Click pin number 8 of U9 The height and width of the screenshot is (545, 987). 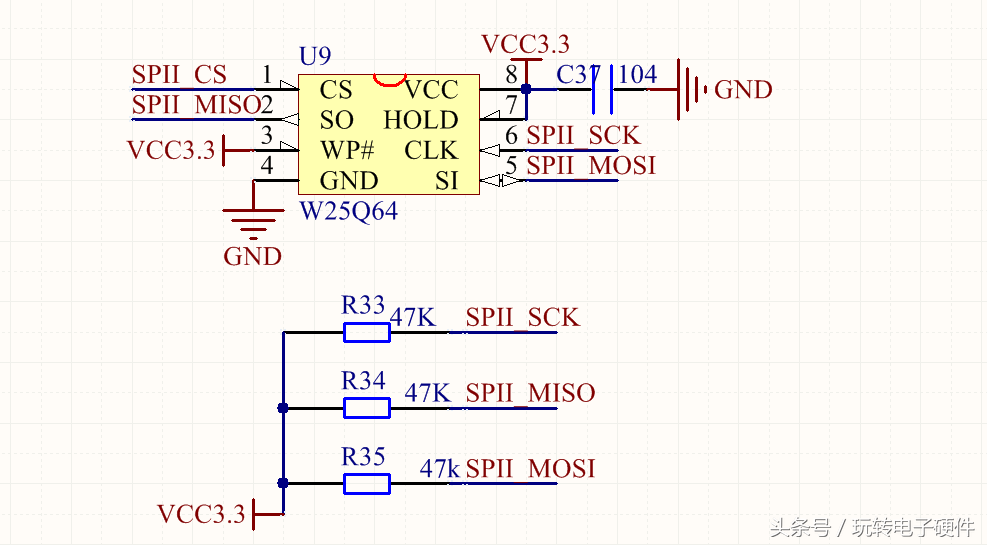tap(512, 75)
